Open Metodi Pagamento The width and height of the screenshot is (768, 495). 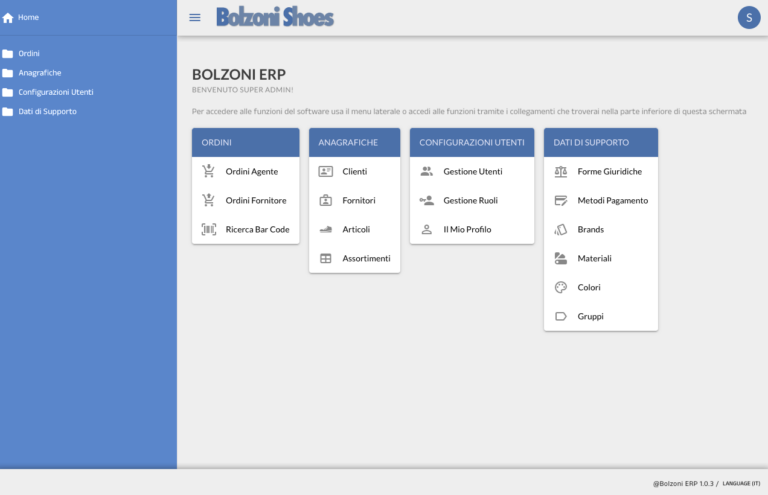click(613, 200)
